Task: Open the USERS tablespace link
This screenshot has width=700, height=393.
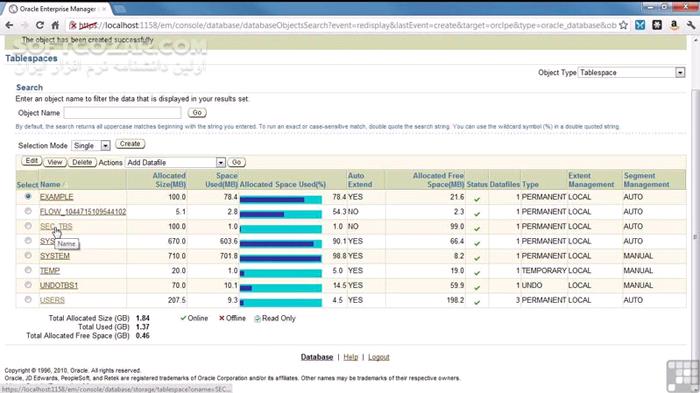Action: click(52, 300)
